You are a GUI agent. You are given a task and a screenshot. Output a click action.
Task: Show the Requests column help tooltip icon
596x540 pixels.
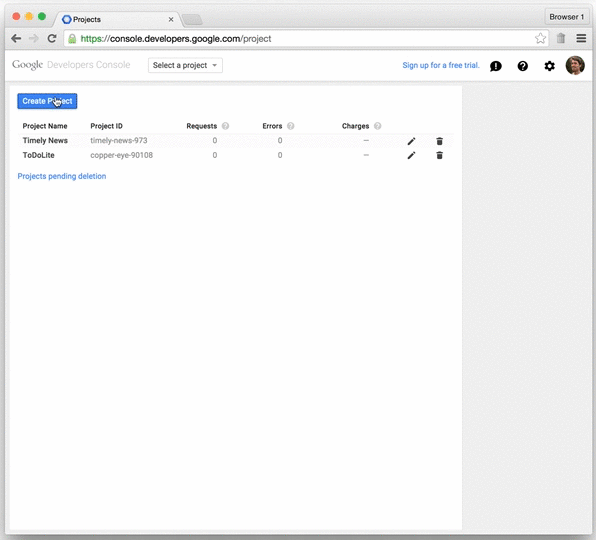225,126
